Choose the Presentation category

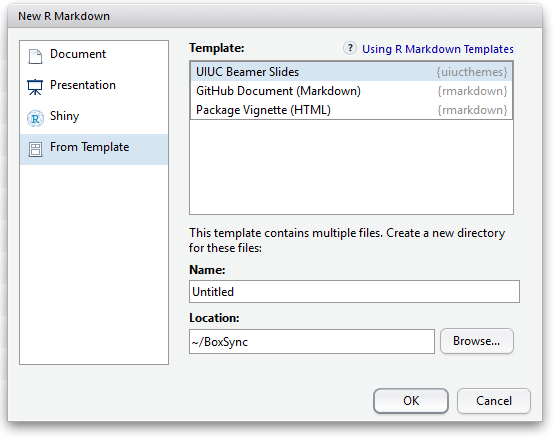83,85
